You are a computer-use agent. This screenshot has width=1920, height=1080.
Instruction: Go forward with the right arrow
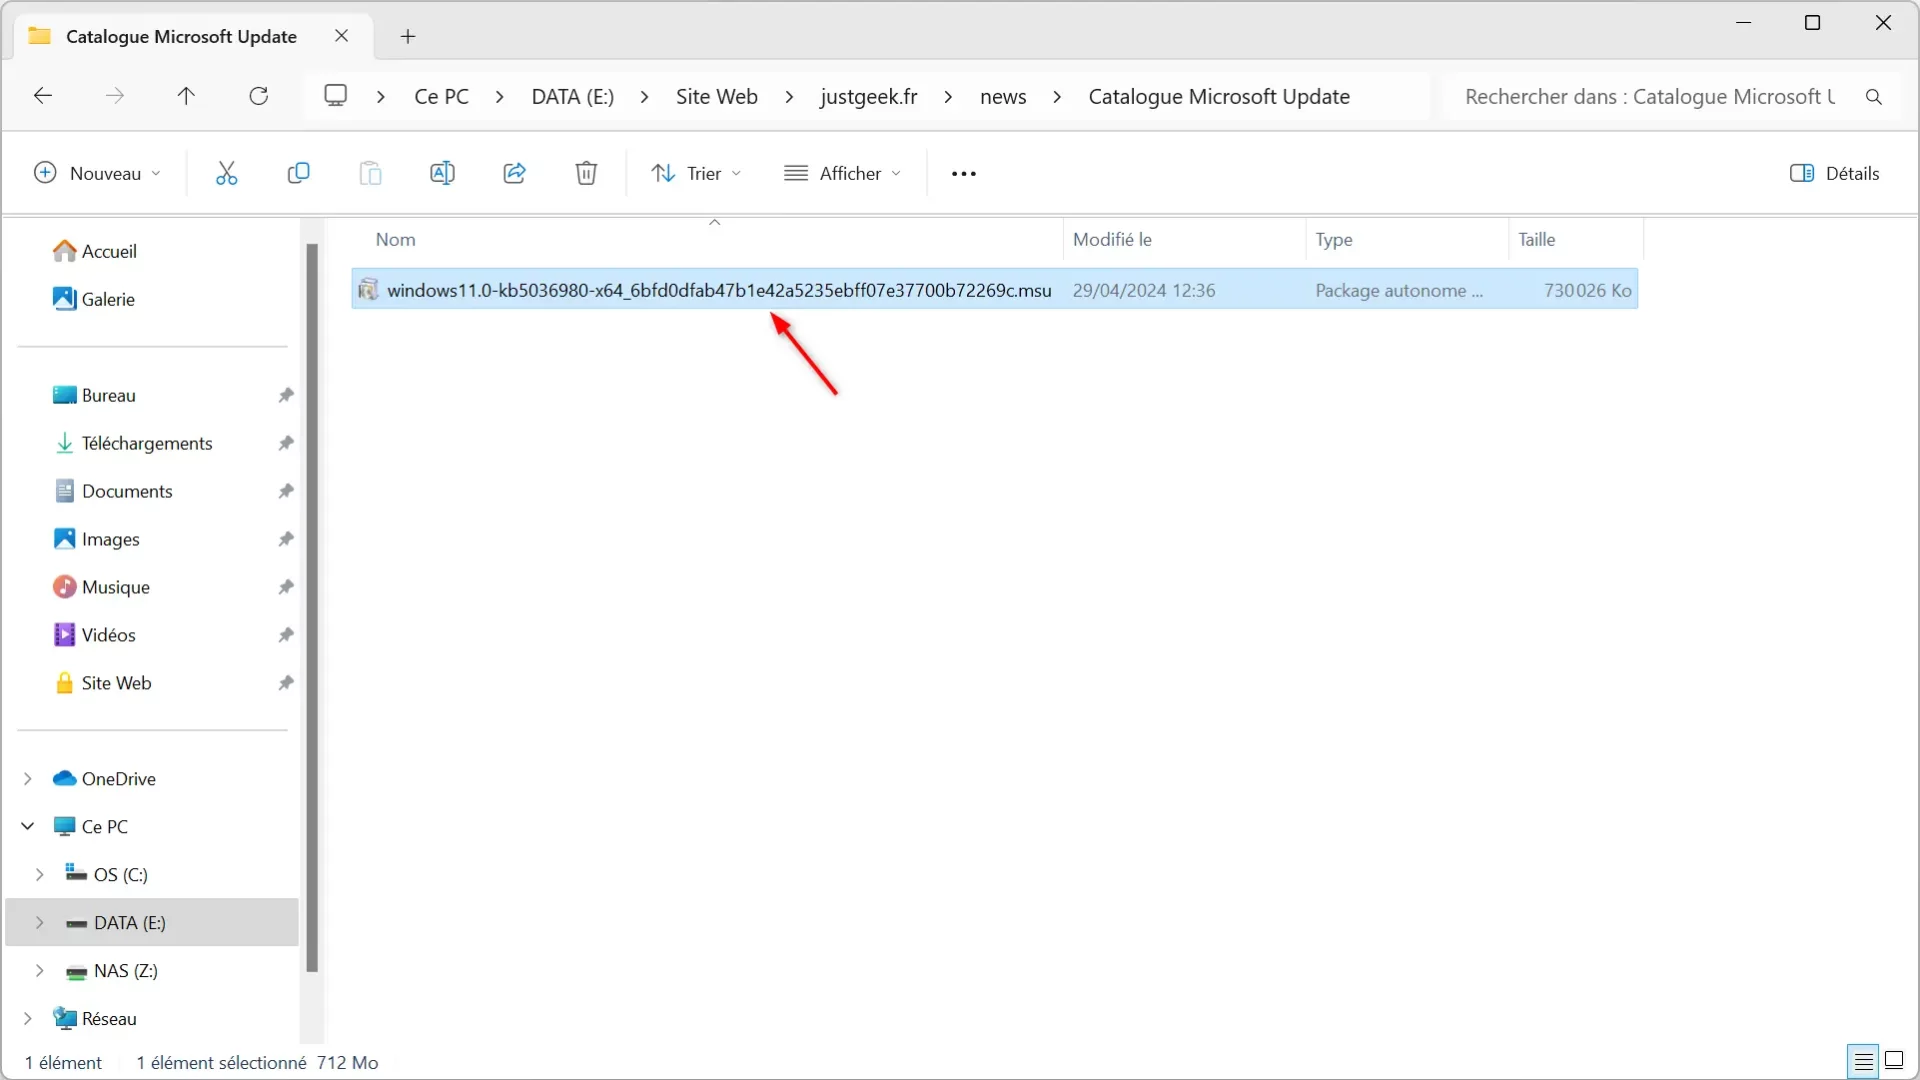pos(115,96)
